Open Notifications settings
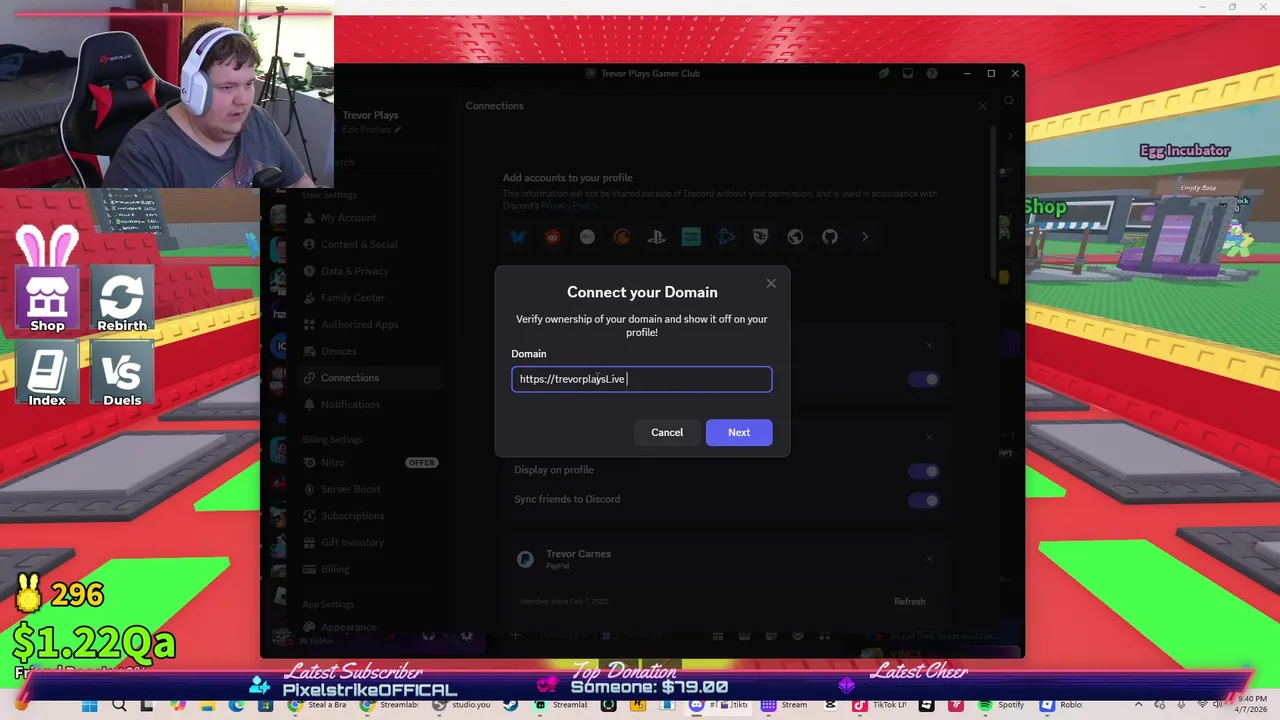 (x=370, y=404)
